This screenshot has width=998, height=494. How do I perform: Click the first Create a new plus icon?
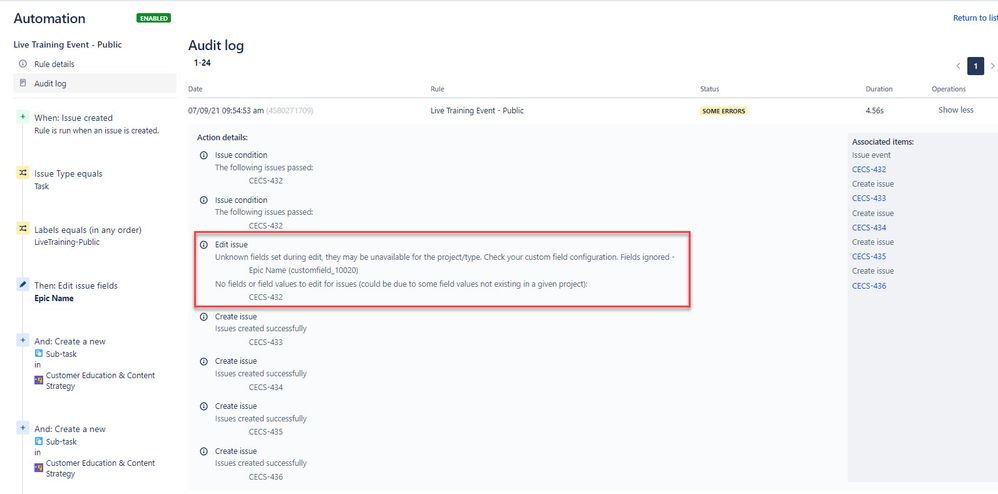(x=22, y=341)
